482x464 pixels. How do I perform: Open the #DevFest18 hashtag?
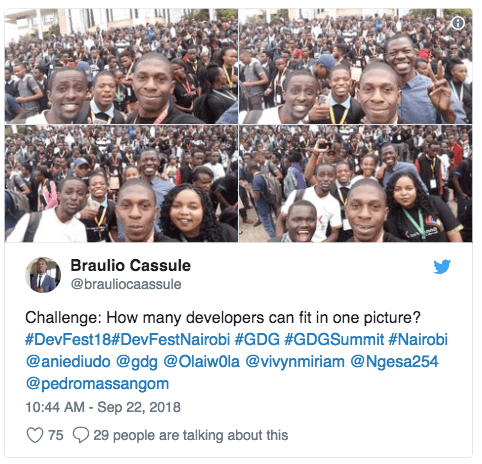(x=68, y=340)
